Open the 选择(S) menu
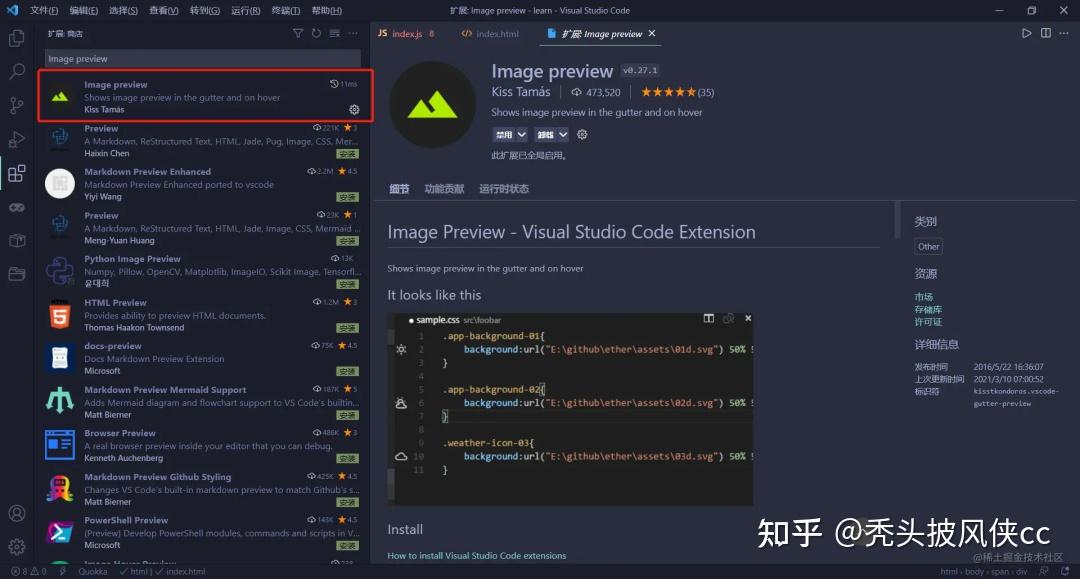Image resolution: width=1080 pixels, height=579 pixels. click(123, 10)
